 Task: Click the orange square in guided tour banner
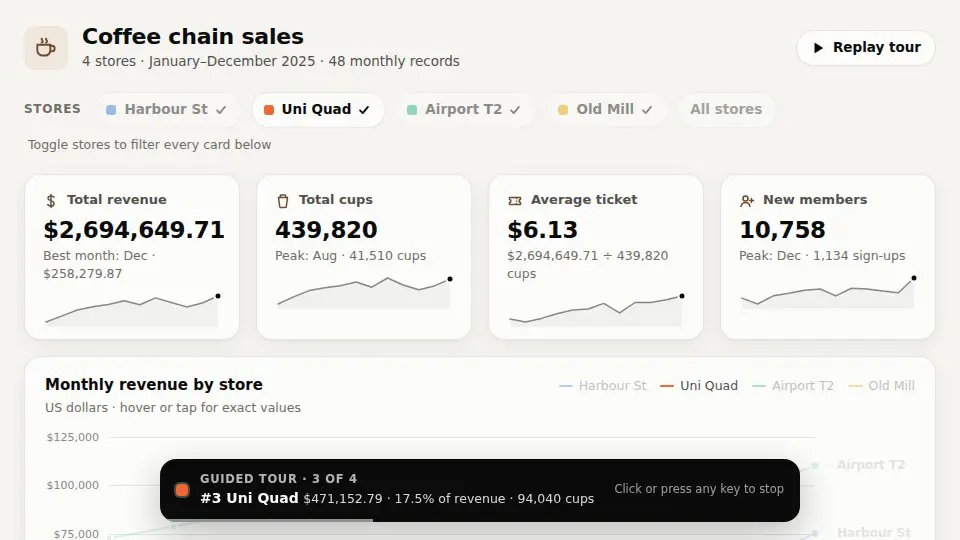click(x=182, y=490)
